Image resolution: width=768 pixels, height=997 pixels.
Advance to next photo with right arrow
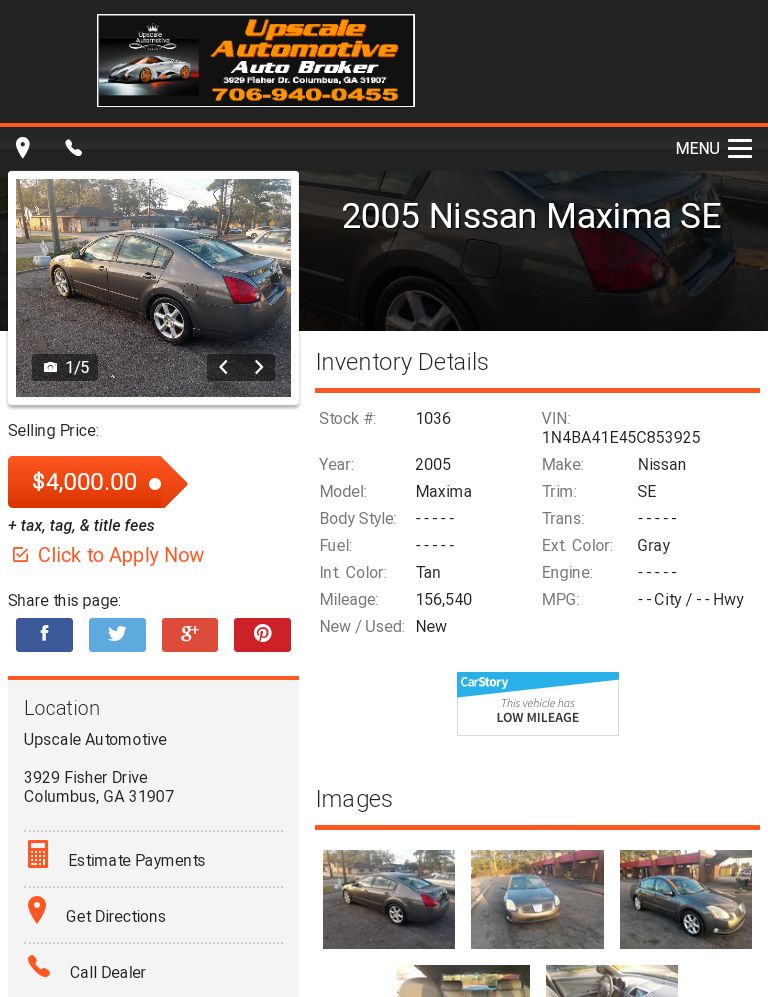[x=258, y=367]
